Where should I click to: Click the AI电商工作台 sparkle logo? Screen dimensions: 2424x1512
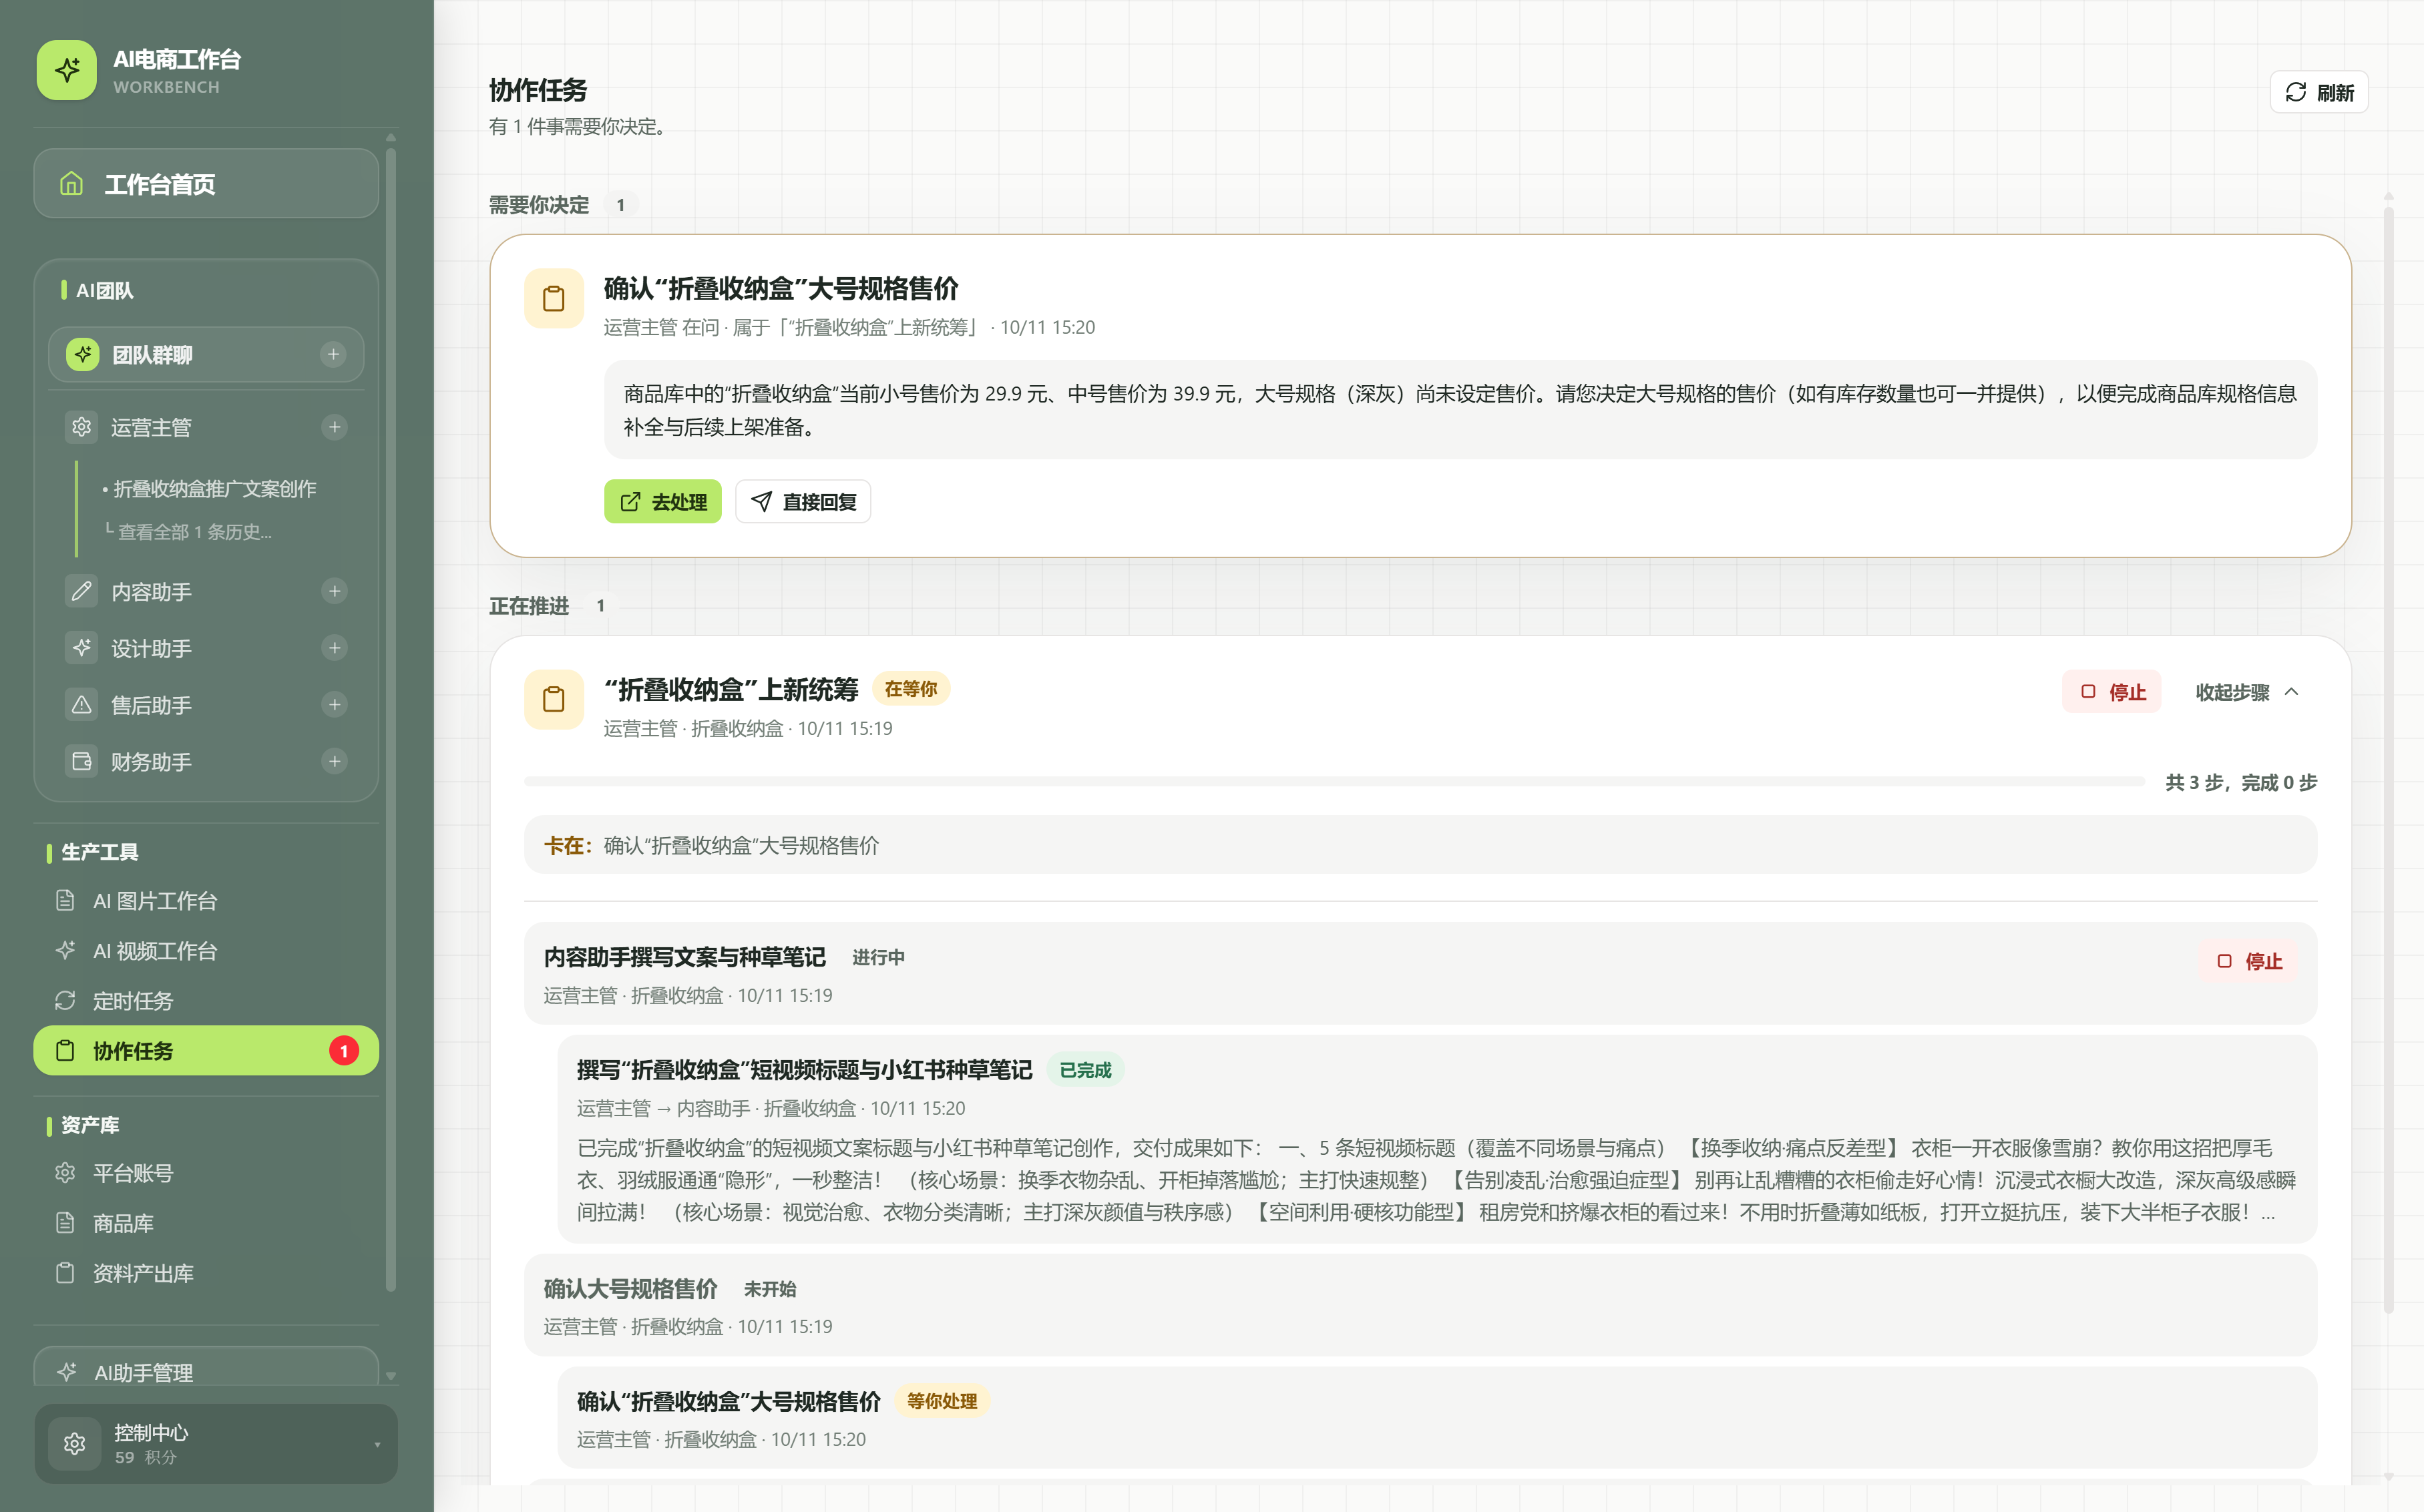click(x=67, y=70)
